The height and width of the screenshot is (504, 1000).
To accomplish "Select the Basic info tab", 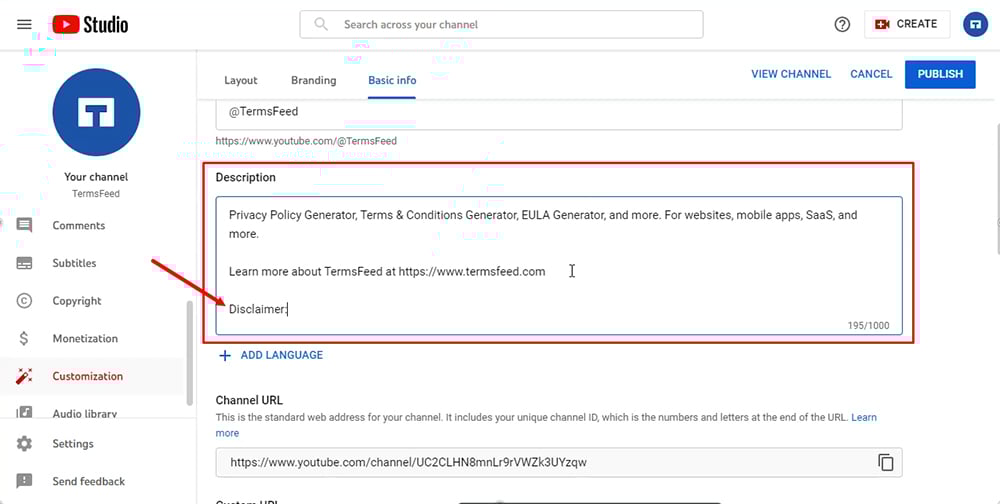I will point(392,80).
